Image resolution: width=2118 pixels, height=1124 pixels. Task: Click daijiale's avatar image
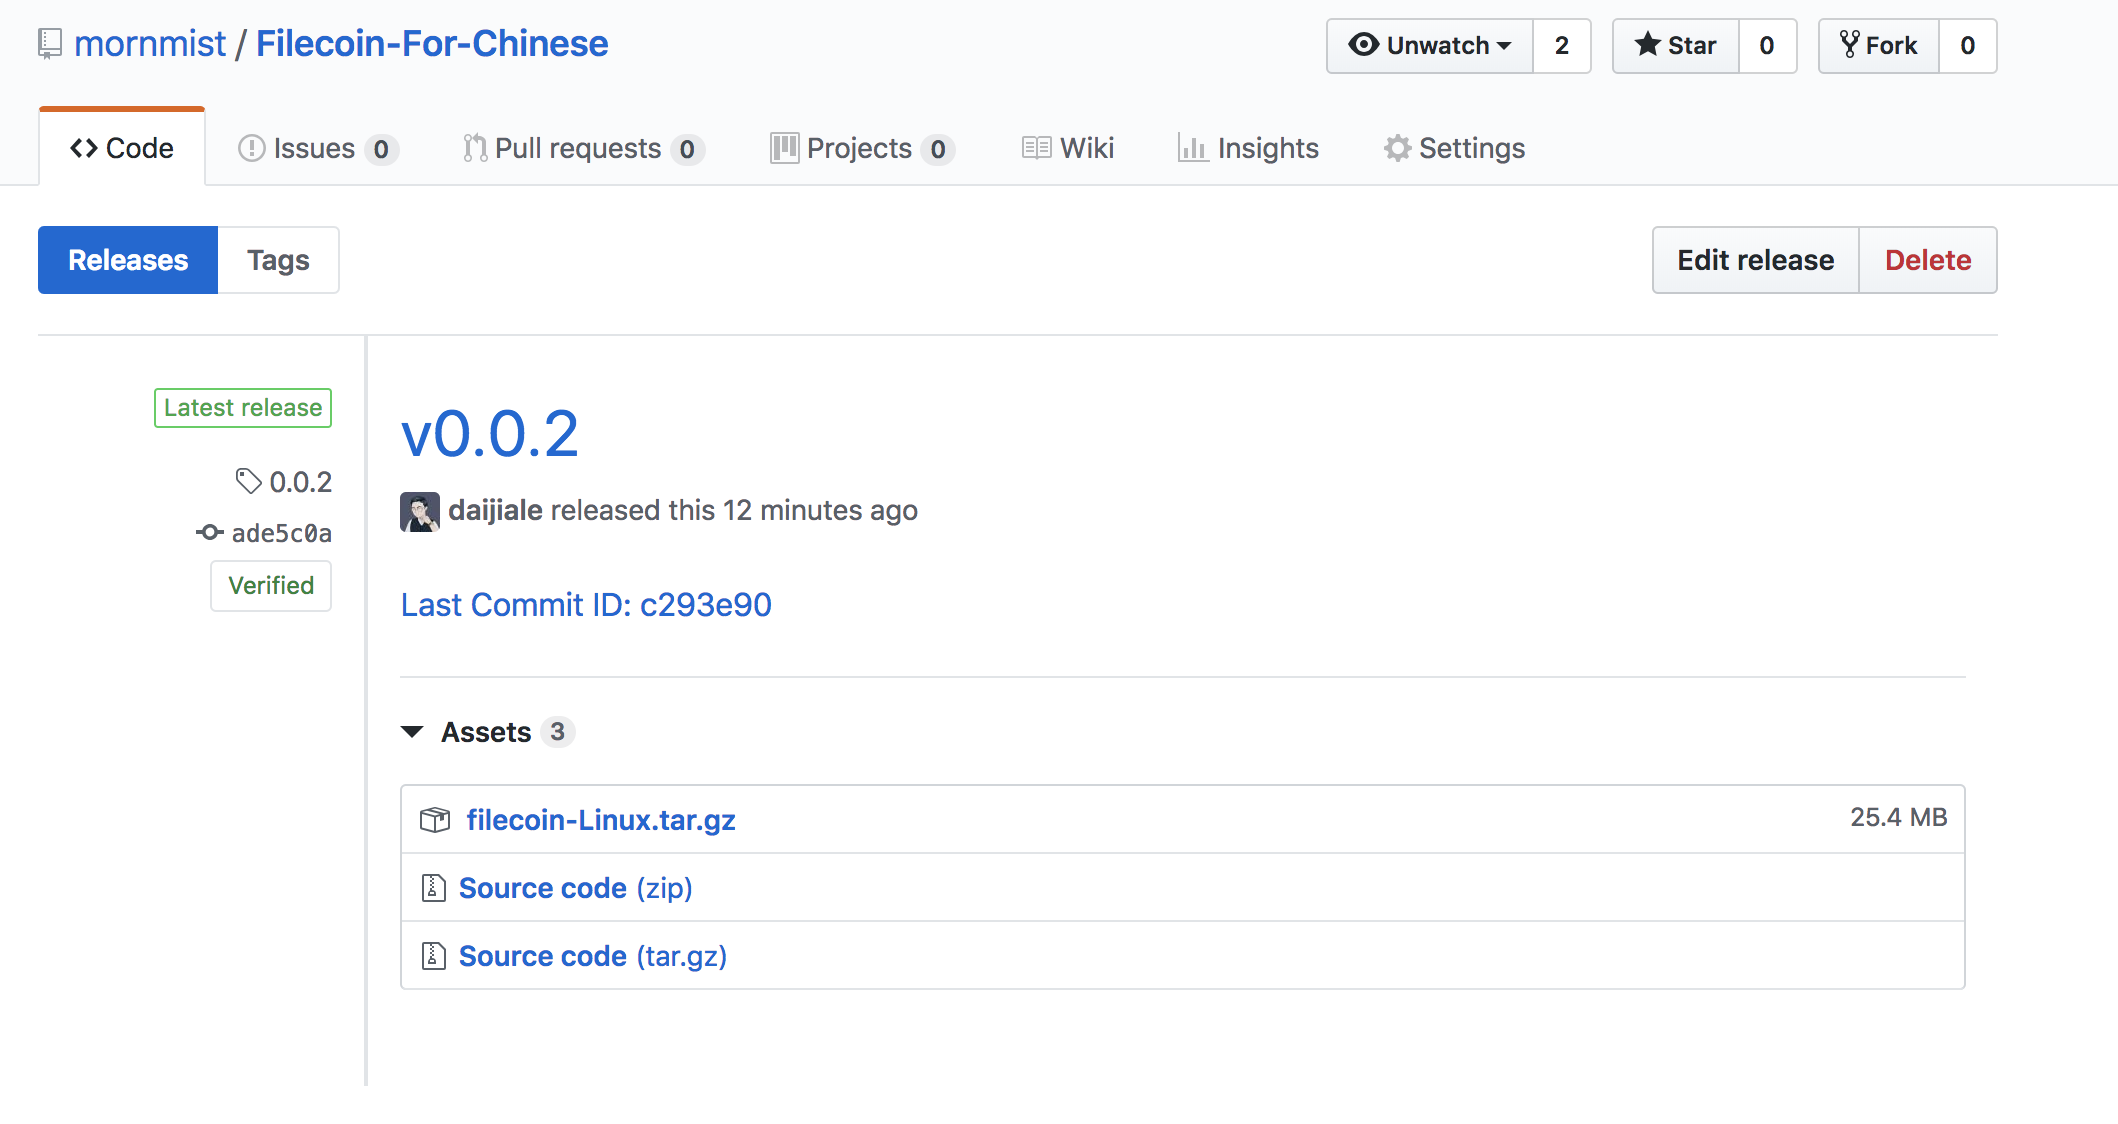420,511
